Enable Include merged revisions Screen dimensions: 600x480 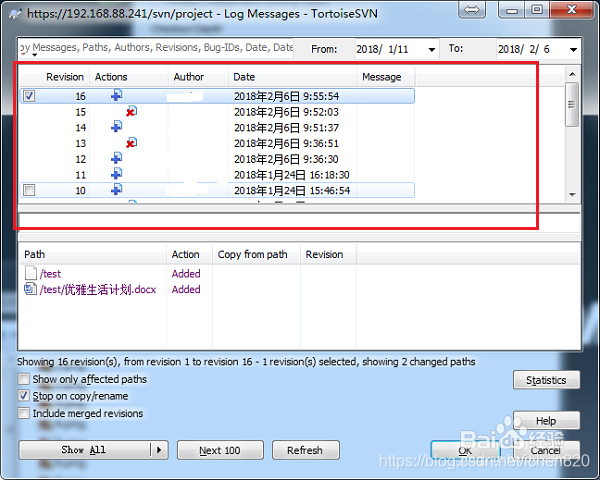tap(24, 413)
